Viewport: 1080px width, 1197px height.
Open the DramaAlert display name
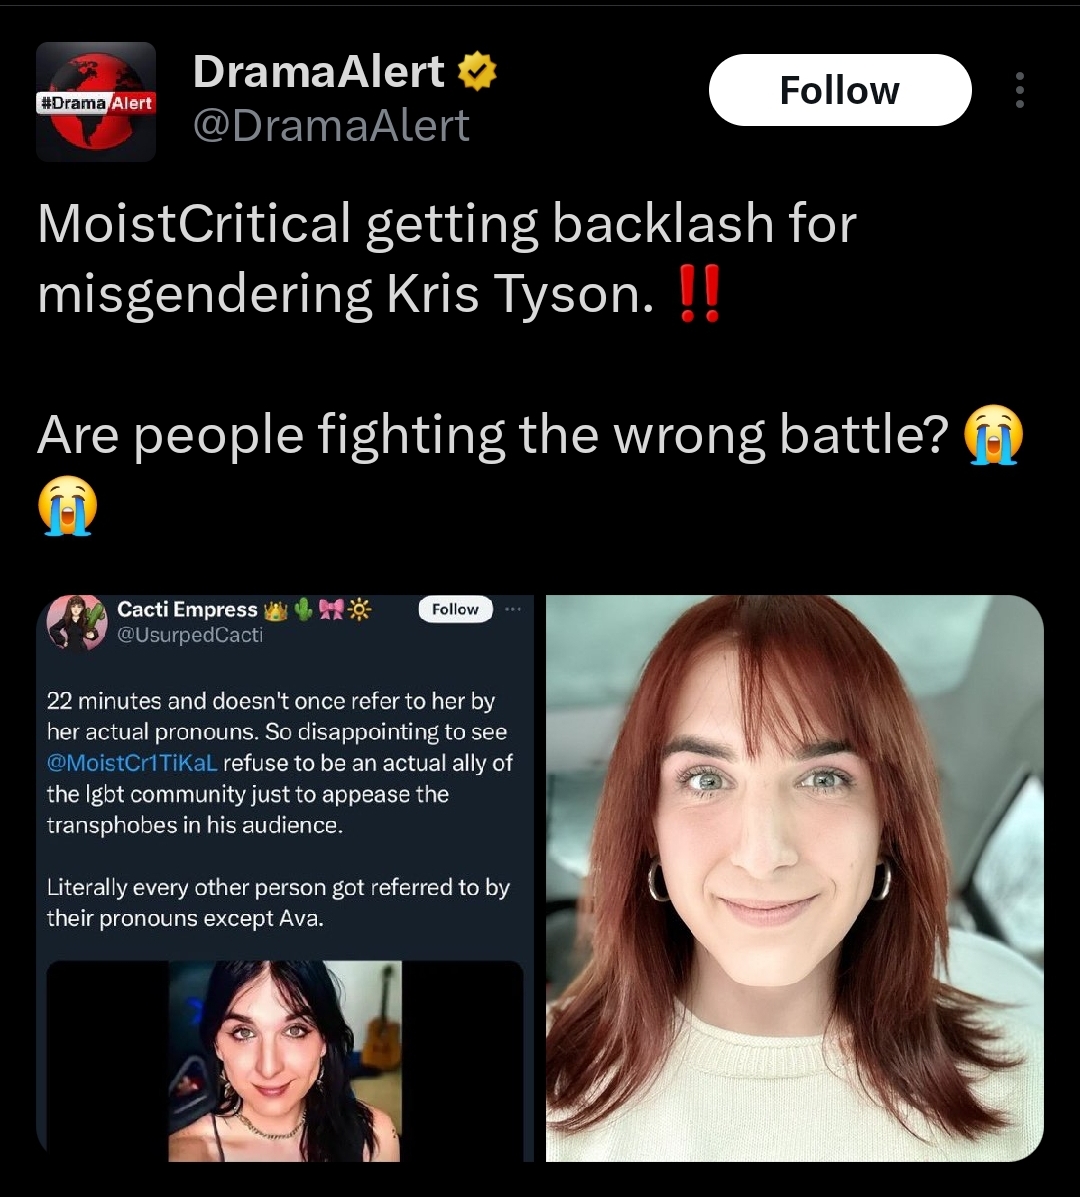point(318,72)
